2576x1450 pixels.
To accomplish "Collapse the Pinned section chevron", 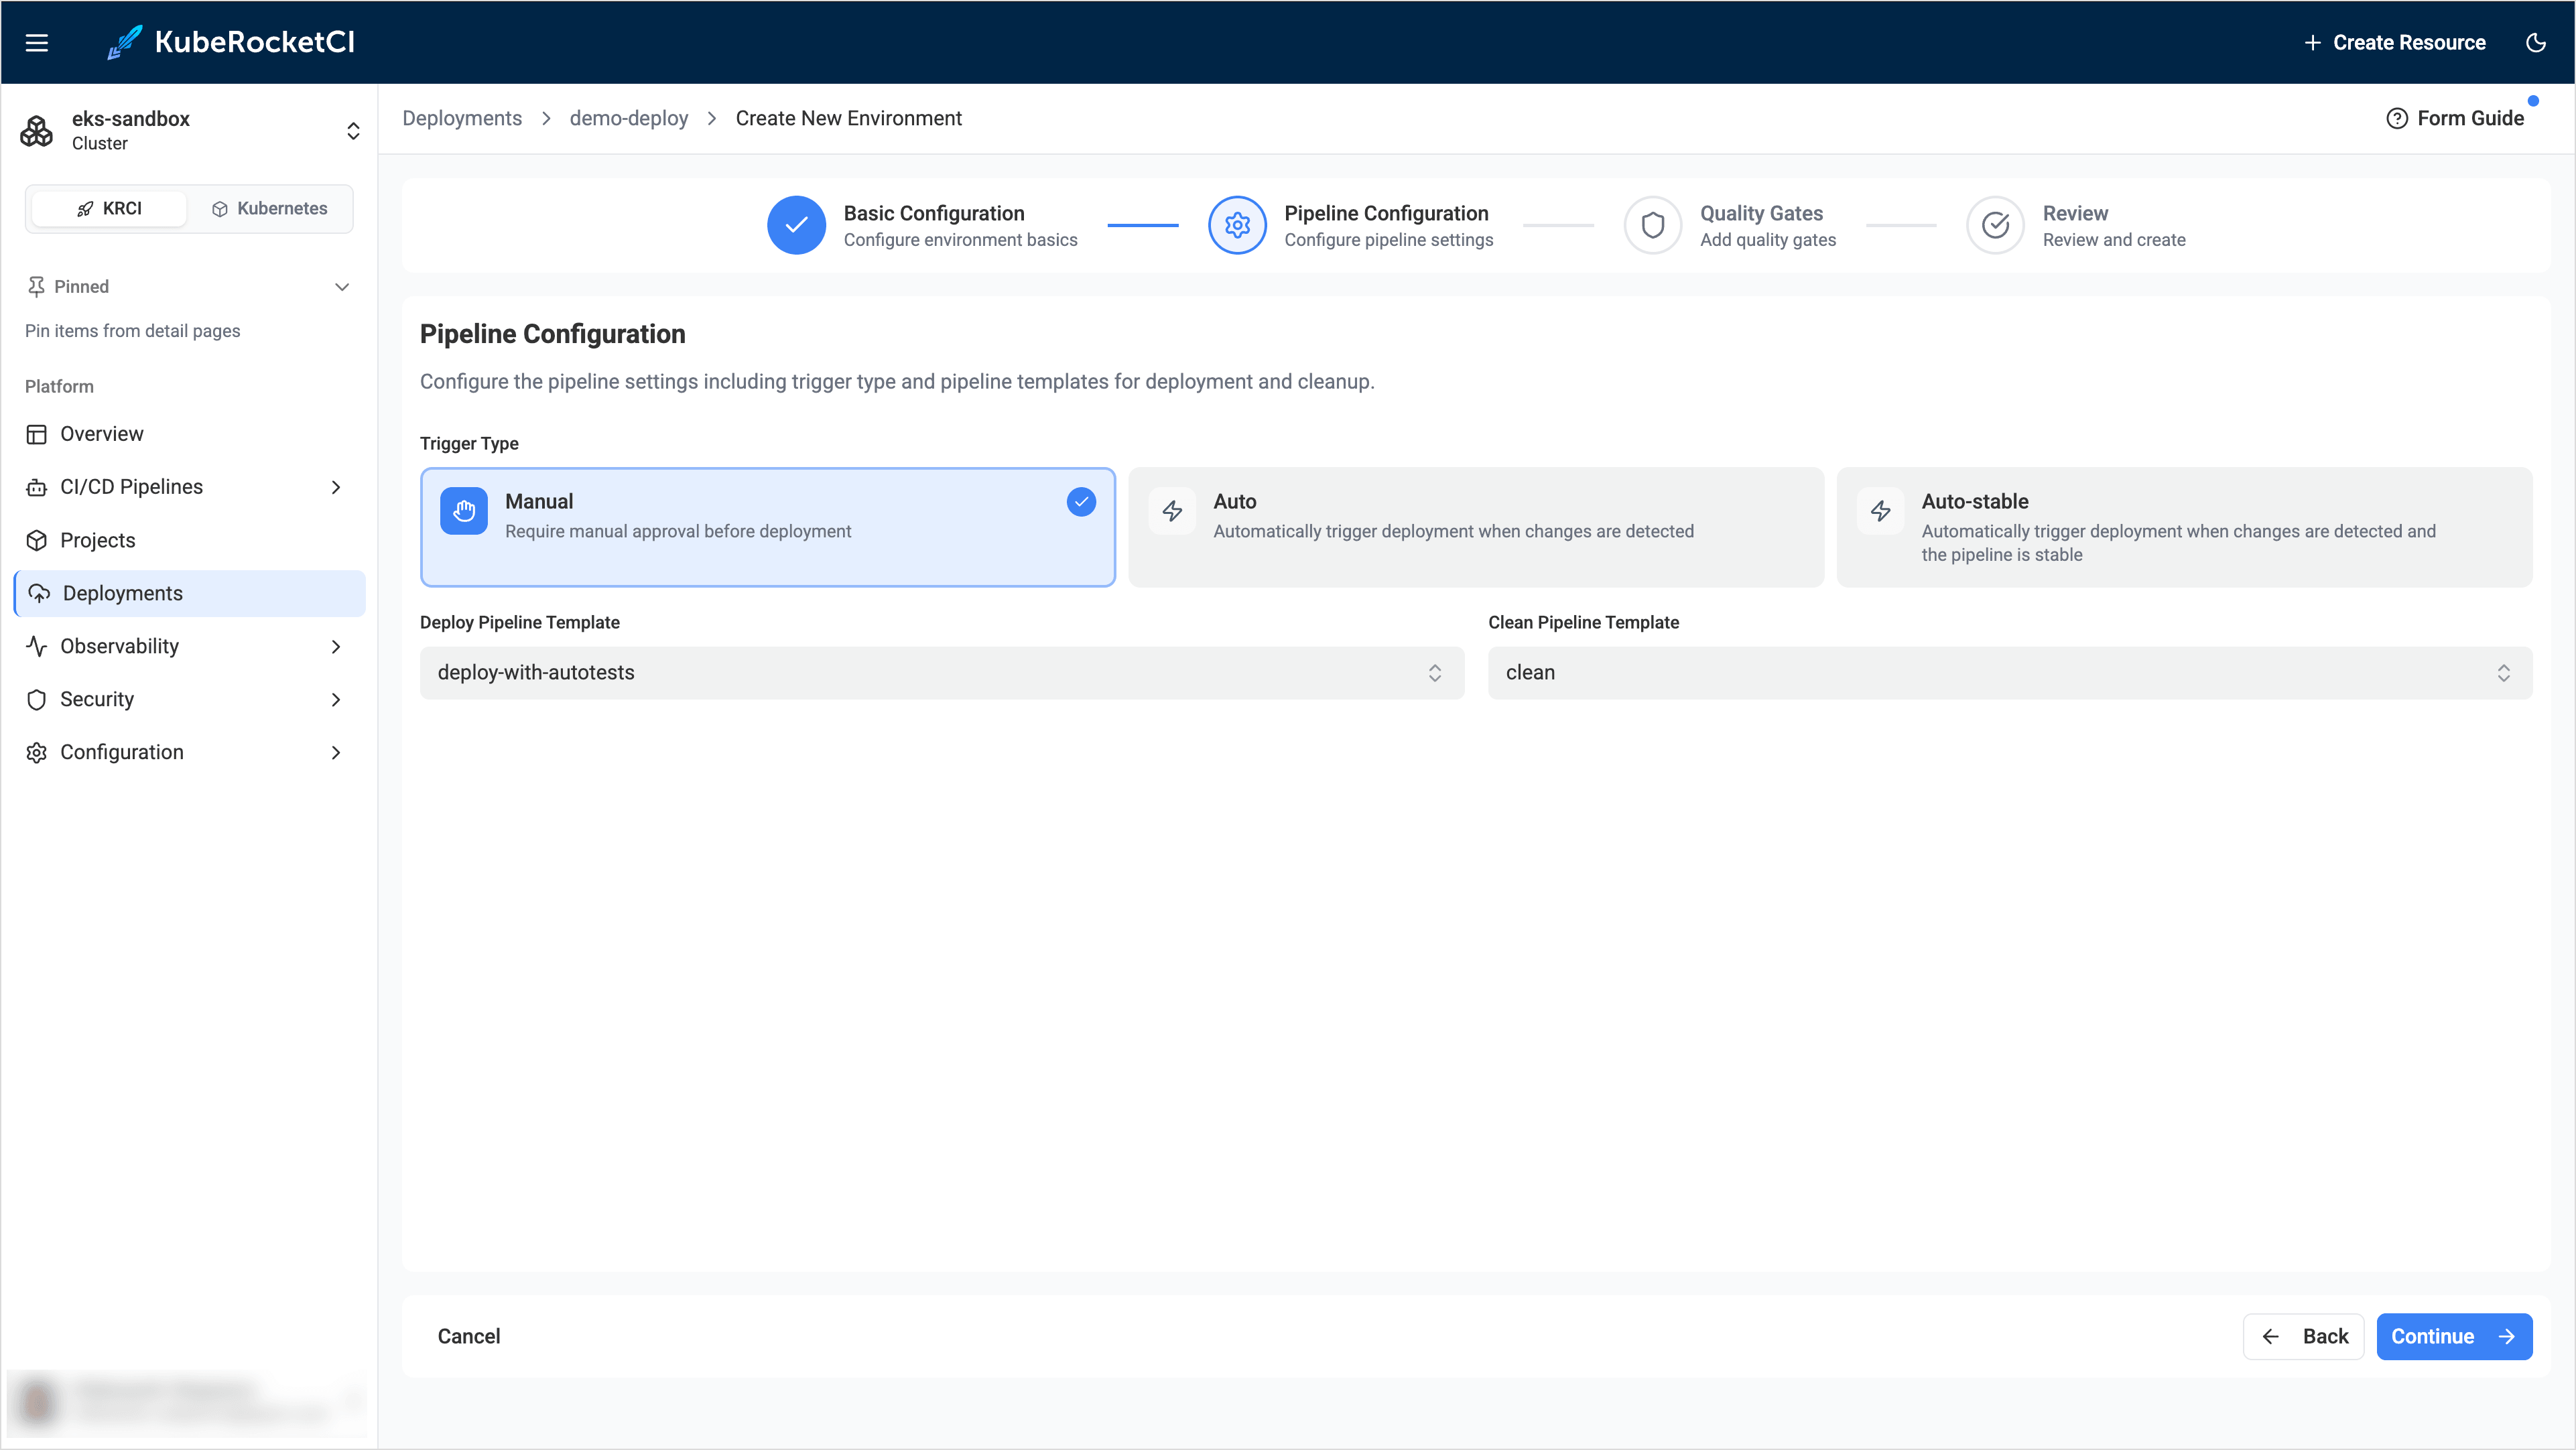I will [x=342, y=287].
